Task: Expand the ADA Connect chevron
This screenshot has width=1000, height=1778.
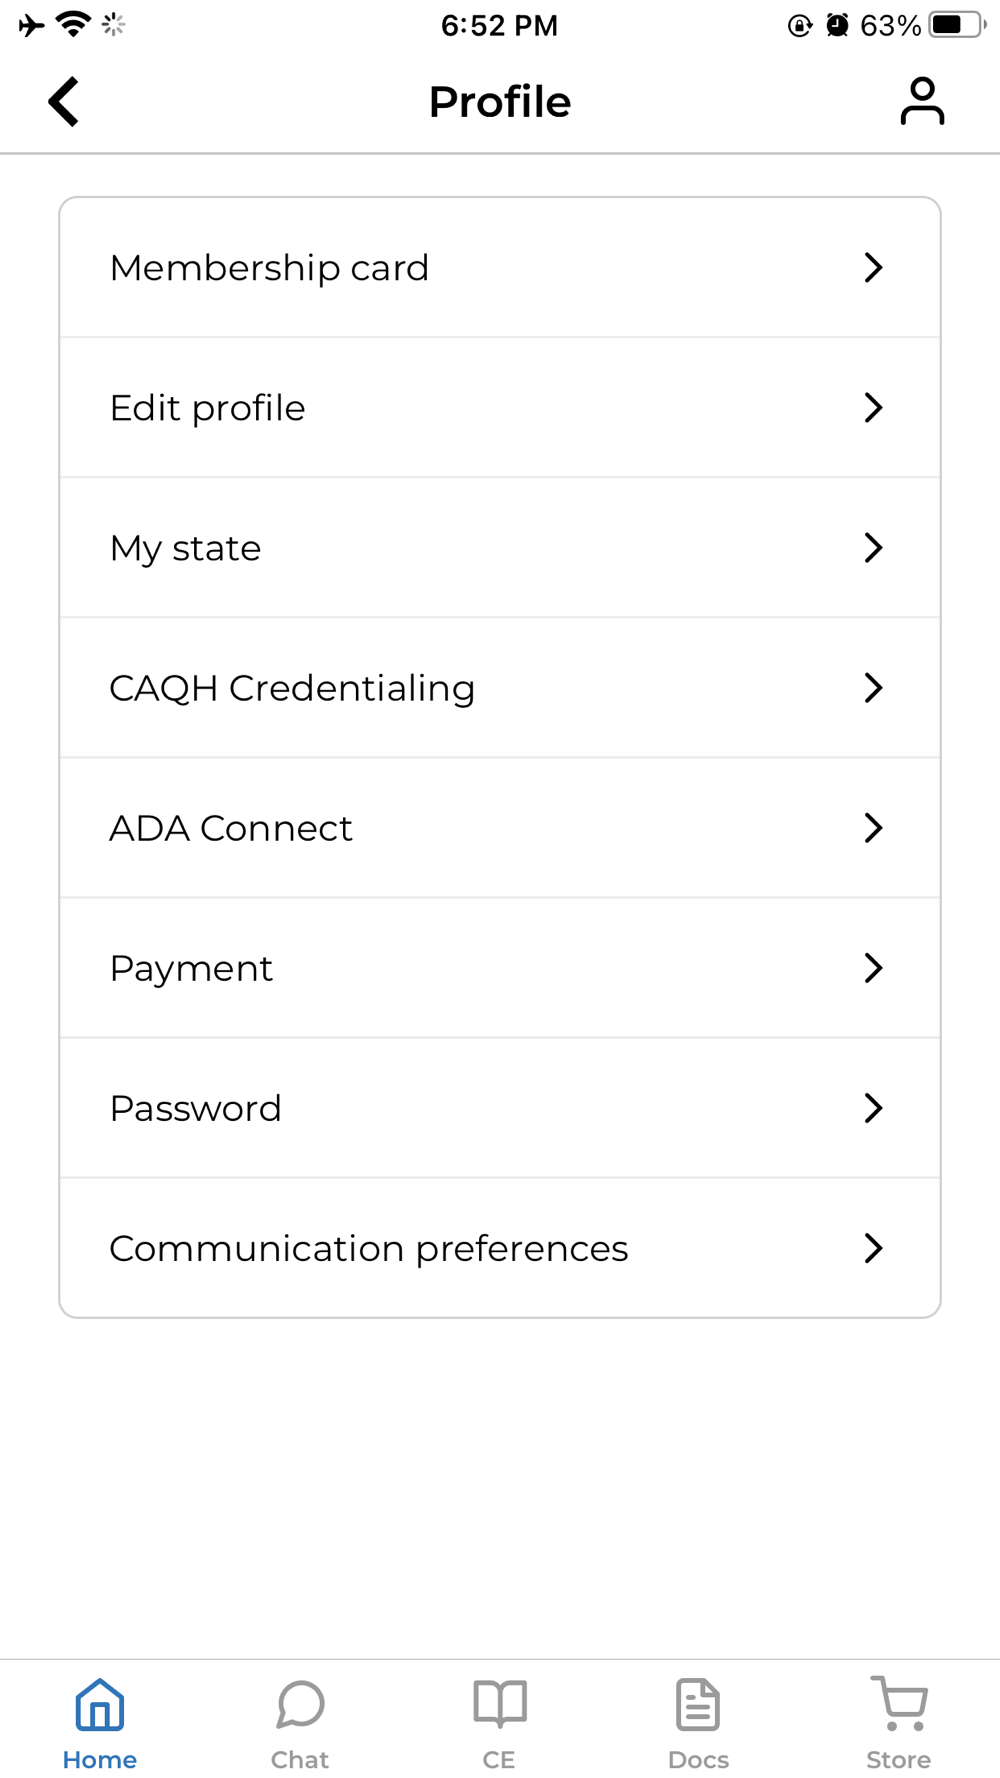Action: pyautogui.click(x=873, y=828)
